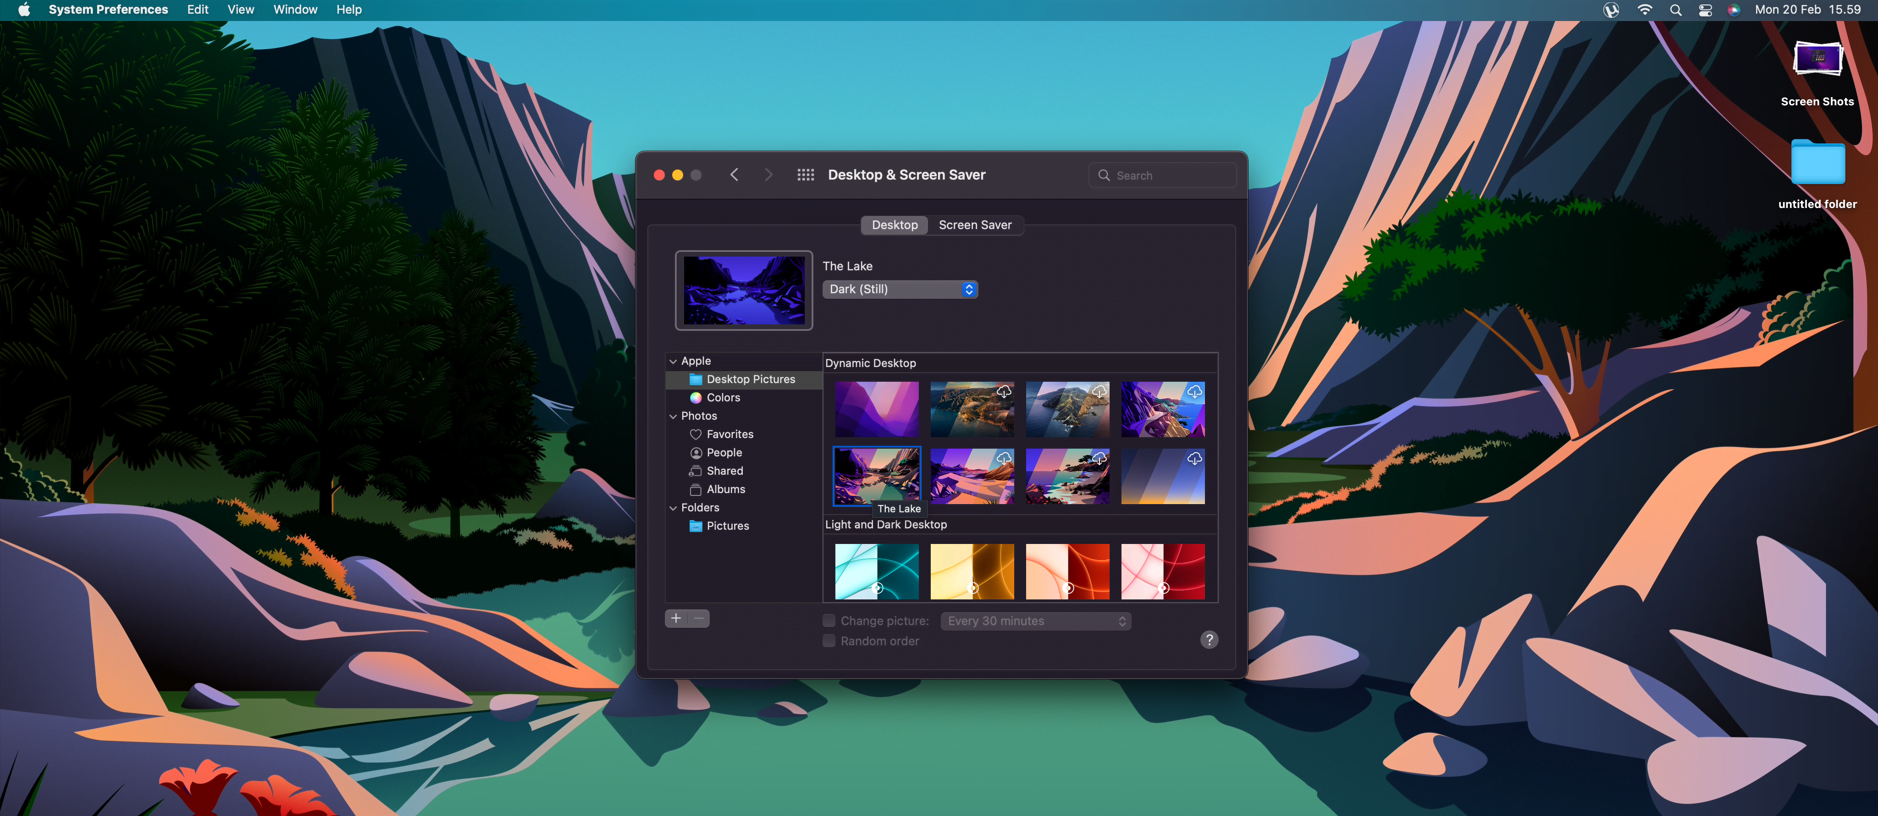Select the yellow Light and Dark wallpaper
1878x816 pixels.
tap(972, 571)
